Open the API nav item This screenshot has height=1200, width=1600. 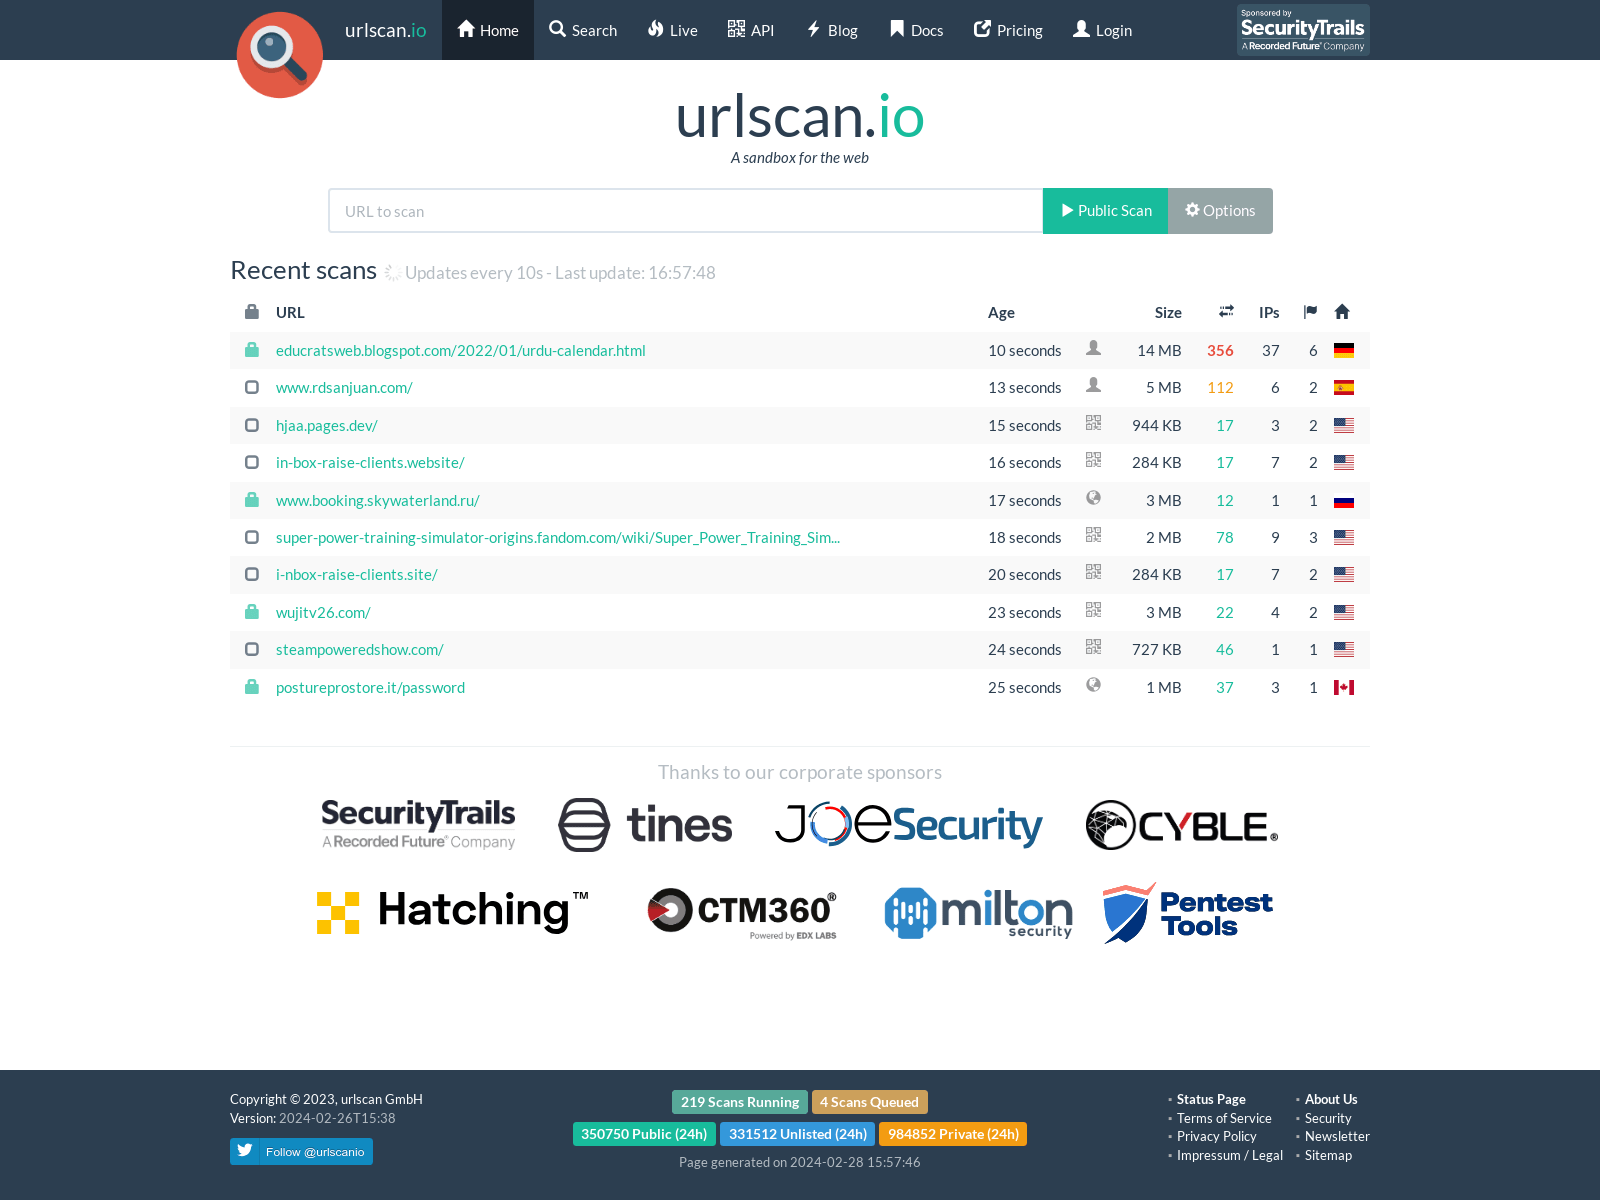(x=751, y=30)
